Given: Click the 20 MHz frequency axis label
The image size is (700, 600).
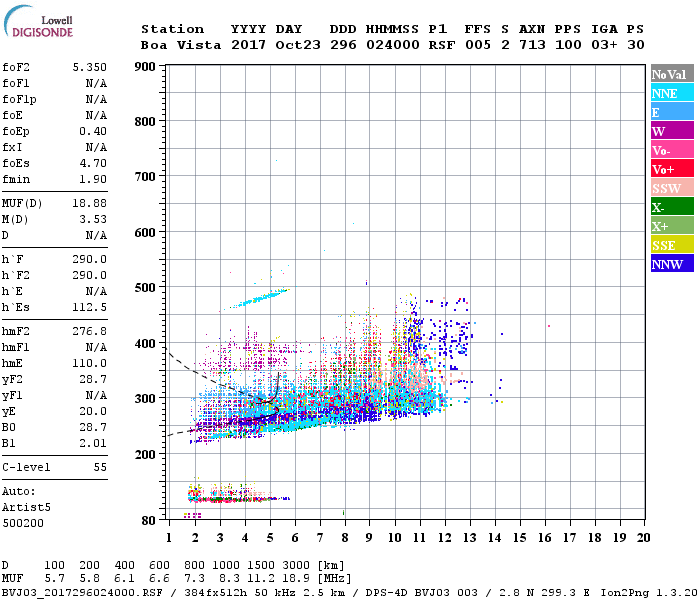Looking at the screenshot, I should [x=643, y=538].
